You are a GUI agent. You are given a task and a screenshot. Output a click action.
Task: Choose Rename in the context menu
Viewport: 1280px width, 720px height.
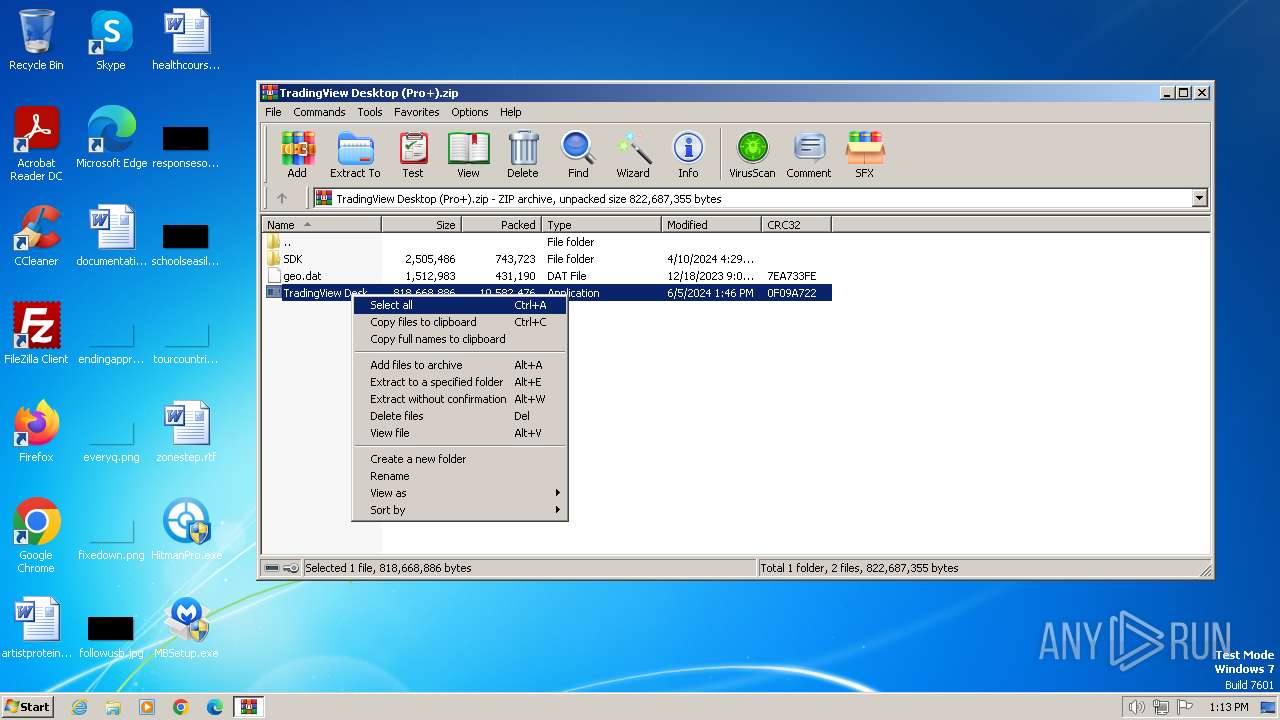coord(460,476)
